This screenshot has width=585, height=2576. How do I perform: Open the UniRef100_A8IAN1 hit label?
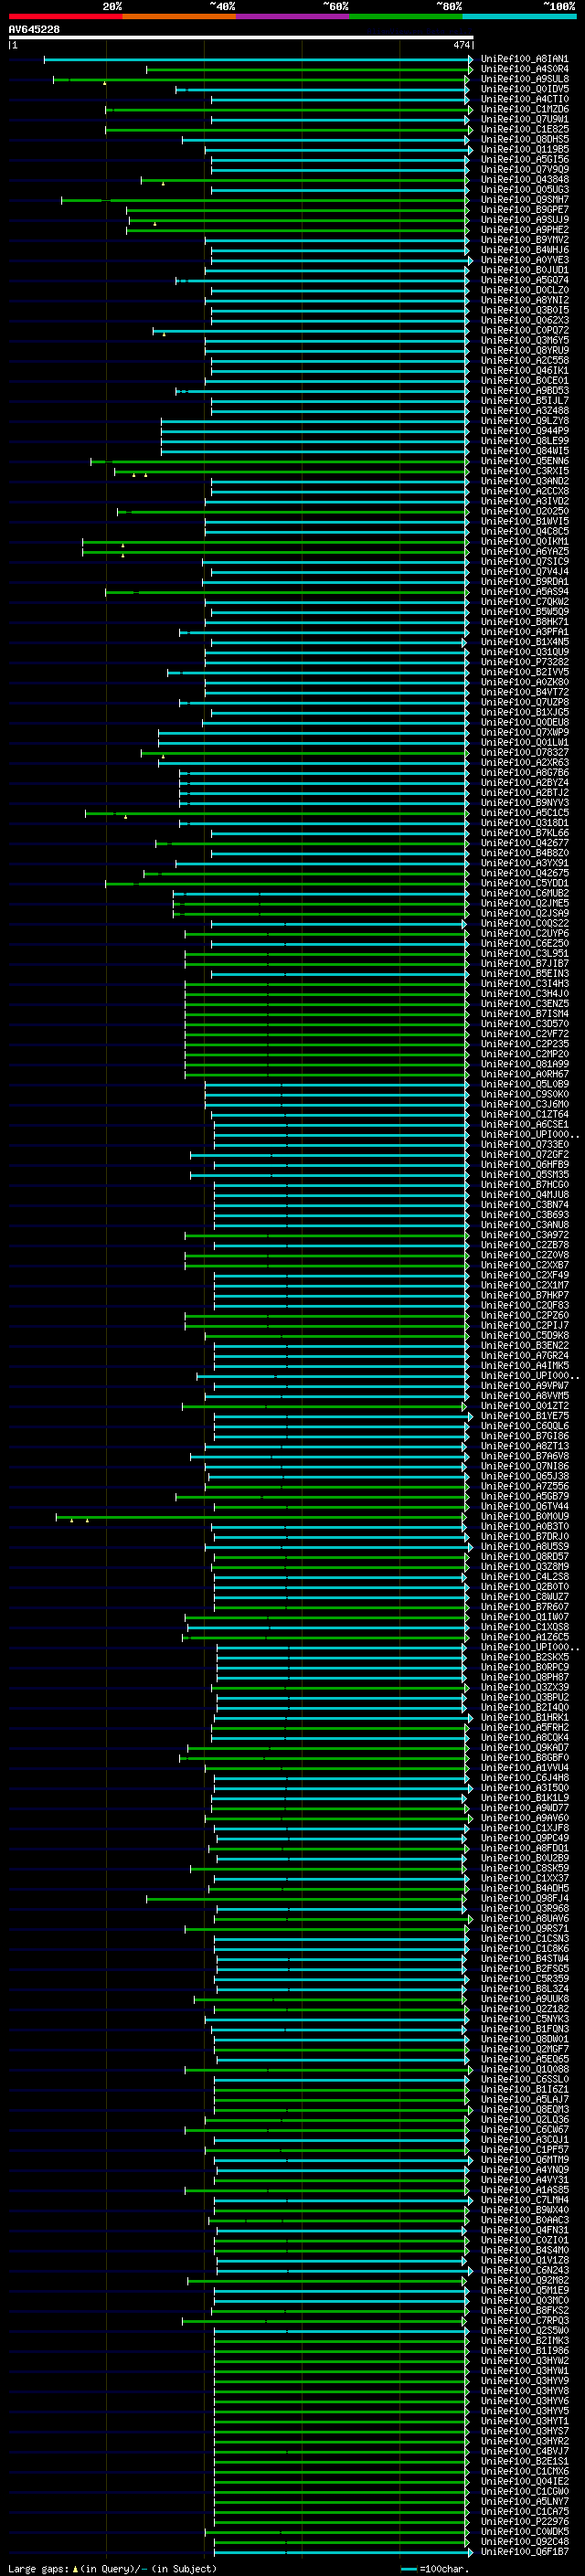tap(524, 59)
